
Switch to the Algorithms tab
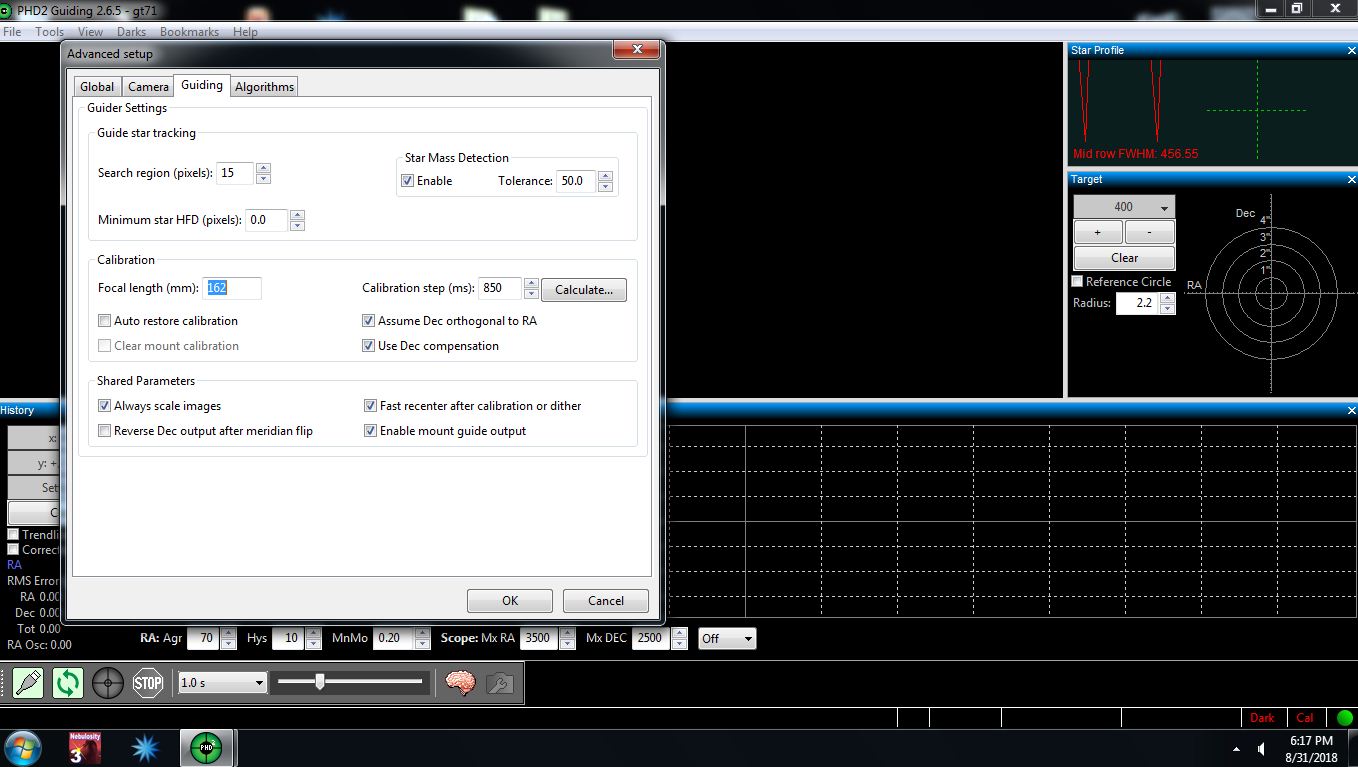[264, 87]
